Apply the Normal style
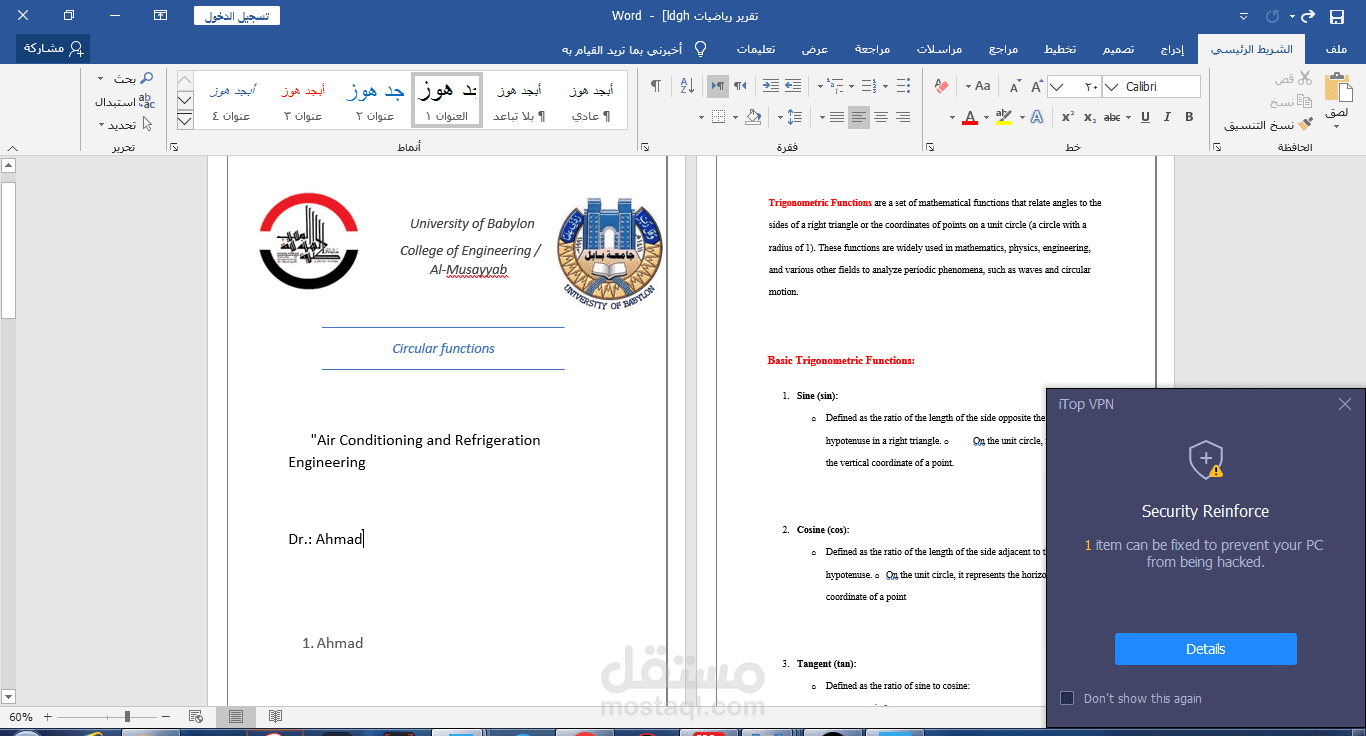The width and height of the screenshot is (1366, 736). 591,100
